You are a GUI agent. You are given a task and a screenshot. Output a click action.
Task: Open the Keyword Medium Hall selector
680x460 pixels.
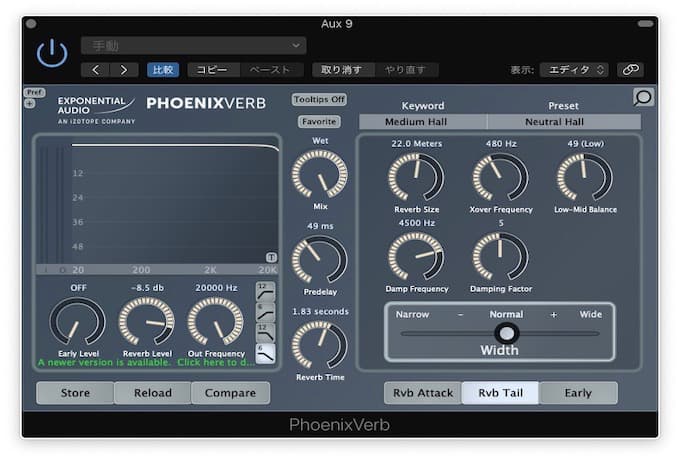[x=423, y=122]
